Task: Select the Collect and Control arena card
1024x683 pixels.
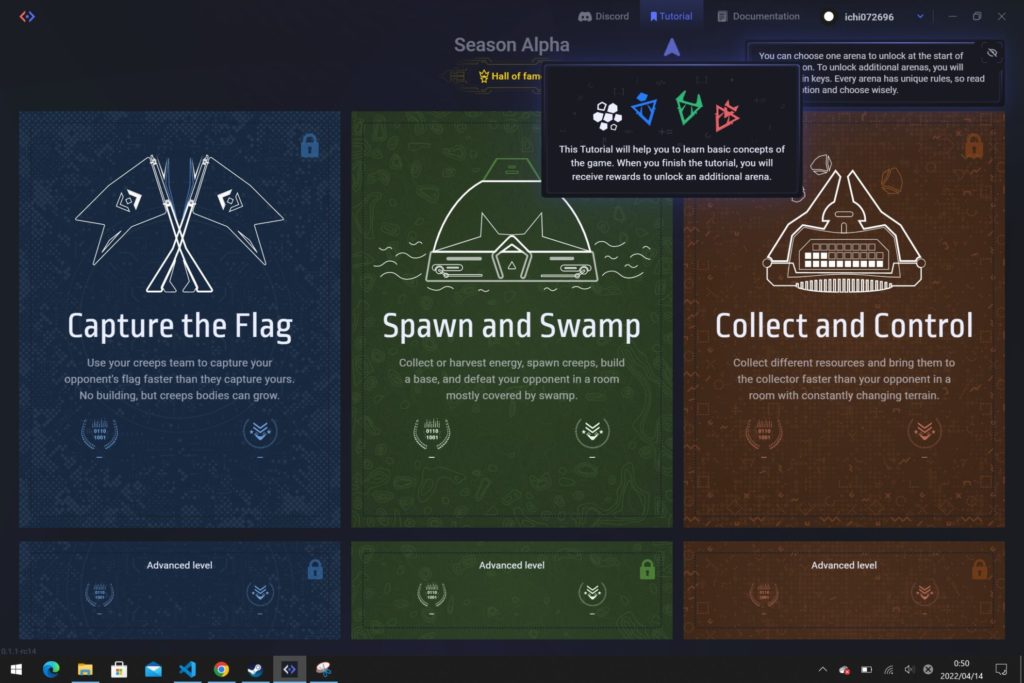Action: tap(844, 319)
